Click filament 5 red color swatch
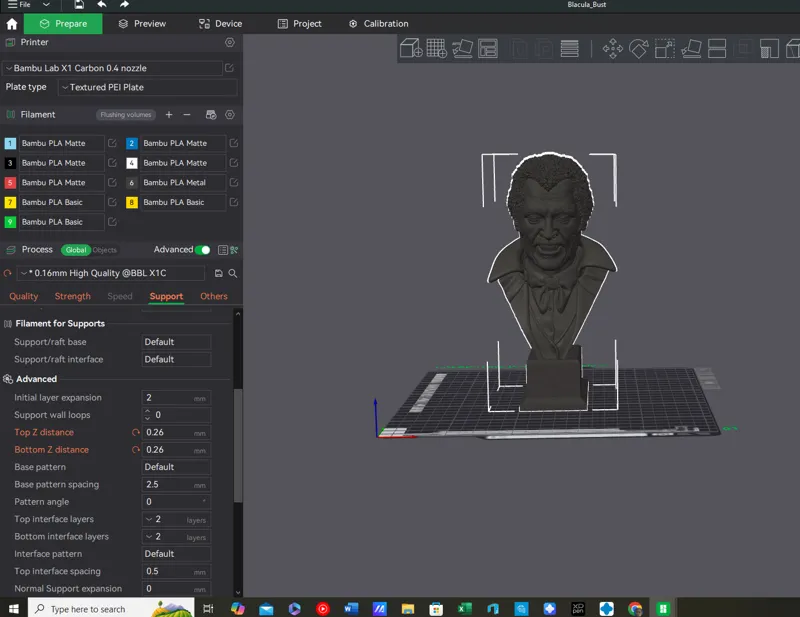Image resolution: width=800 pixels, height=617 pixels. pos(10,183)
